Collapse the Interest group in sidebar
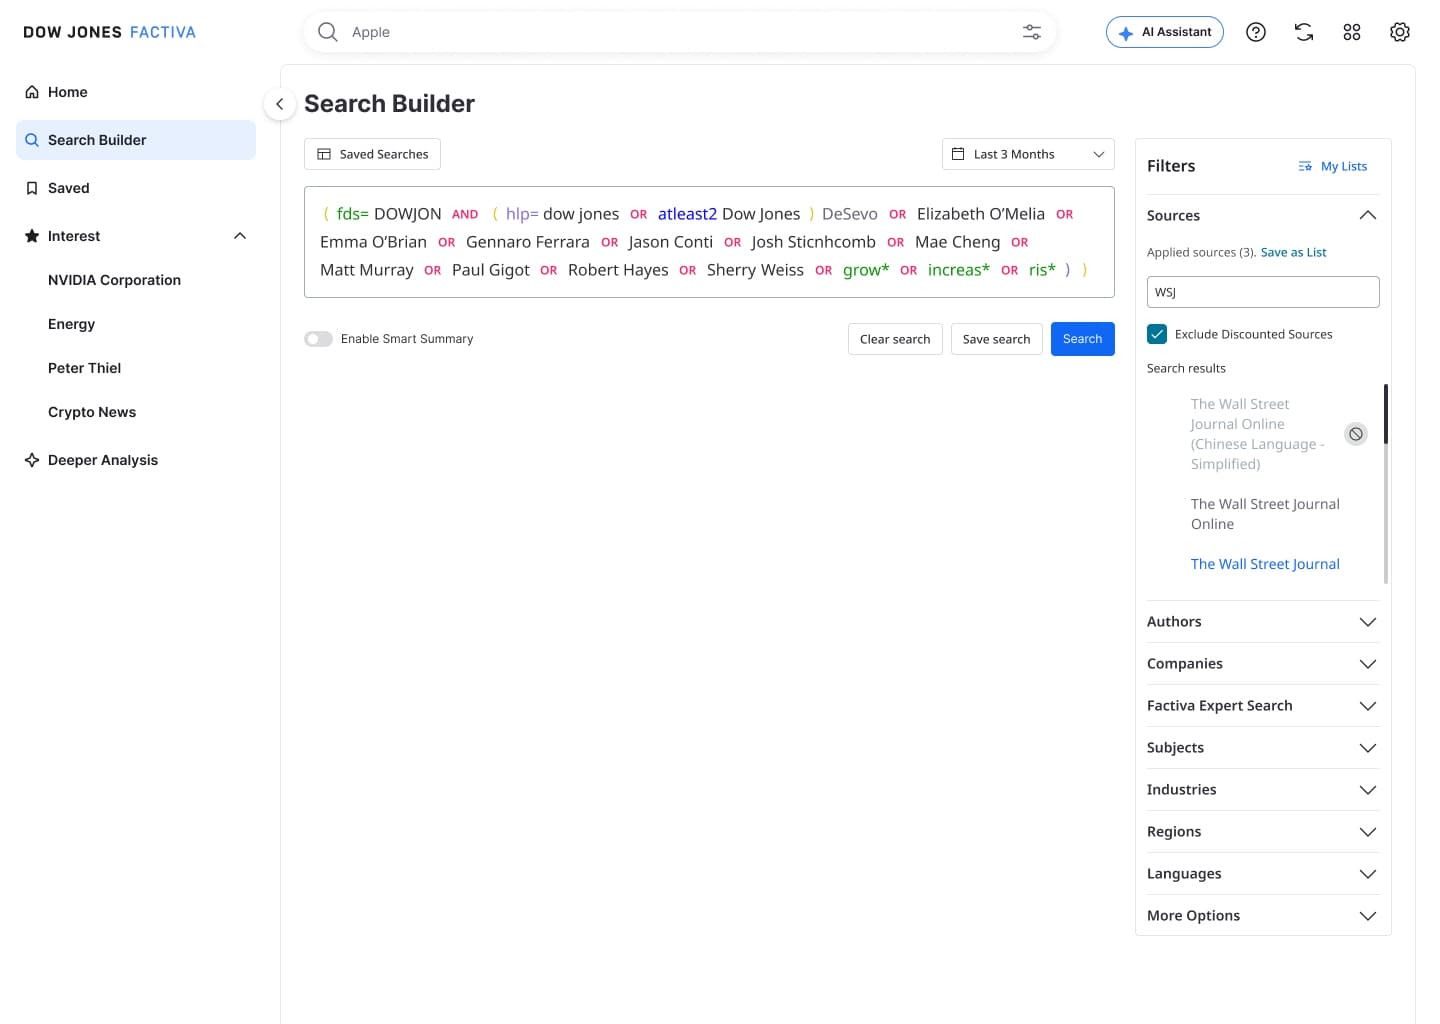 240,236
